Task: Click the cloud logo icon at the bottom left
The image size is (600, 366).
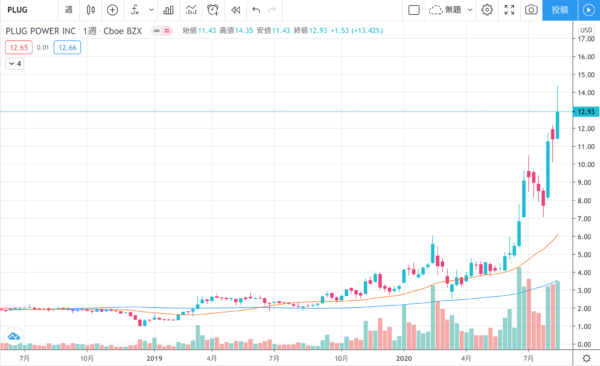Action: [x=14, y=337]
